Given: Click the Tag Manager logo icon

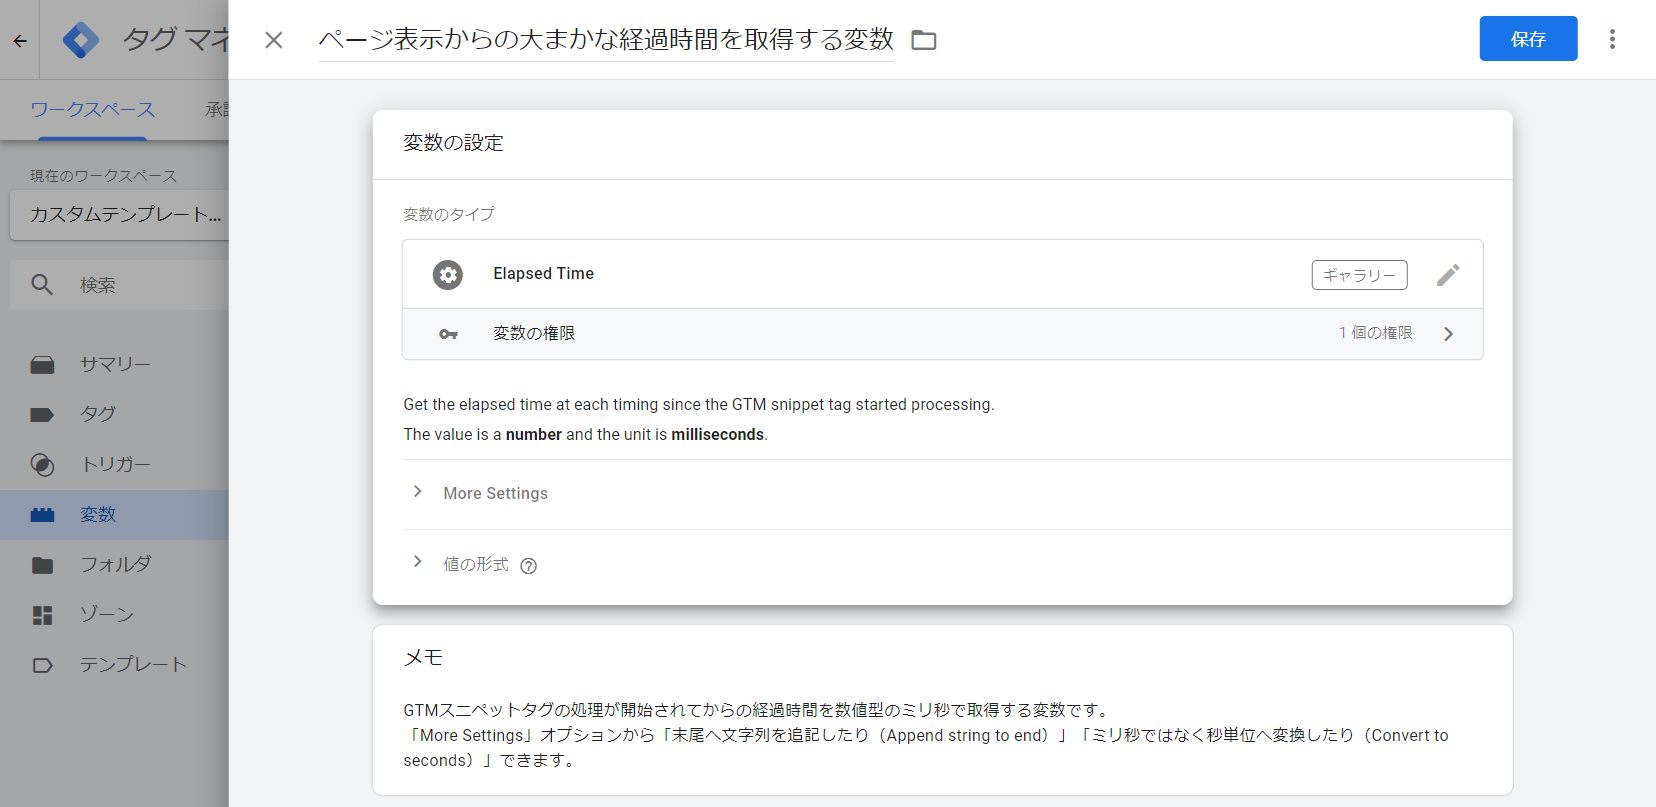Looking at the screenshot, I should 81,40.
